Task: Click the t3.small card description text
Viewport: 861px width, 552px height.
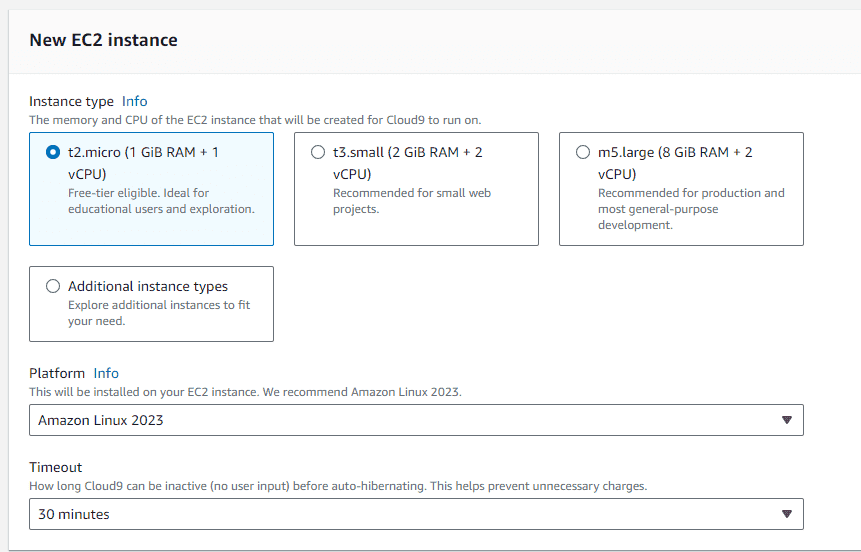Action: pyautogui.click(x=412, y=201)
